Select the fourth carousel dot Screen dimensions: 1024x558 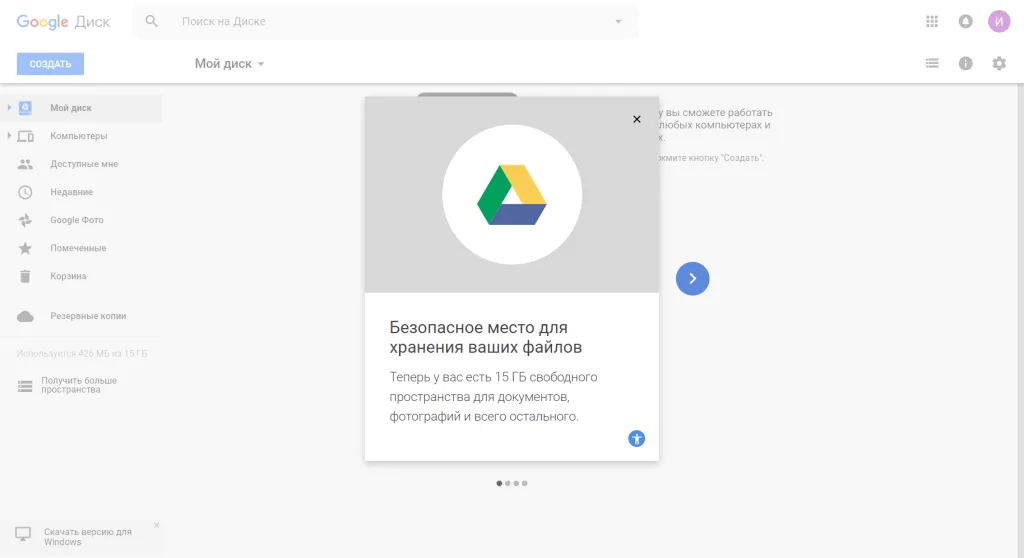(x=524, y=484)
